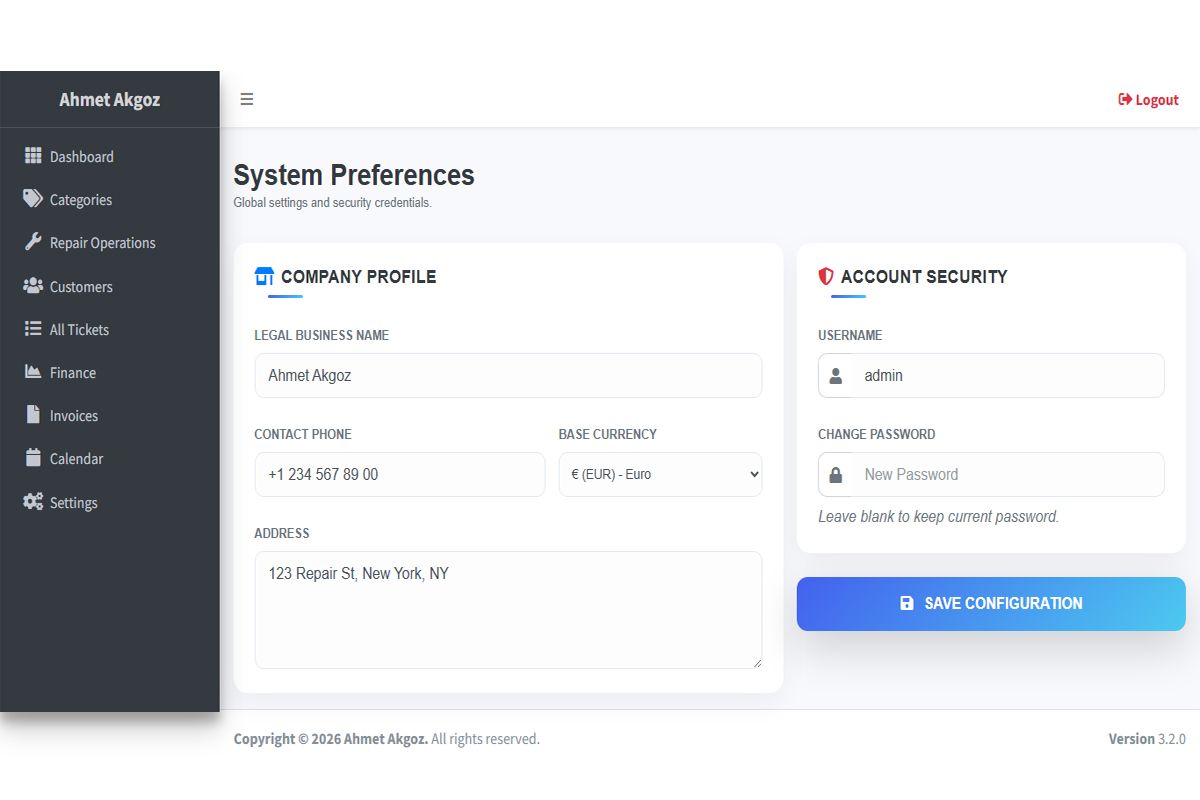Click the Finance chart icon

[x=33, y=372]
